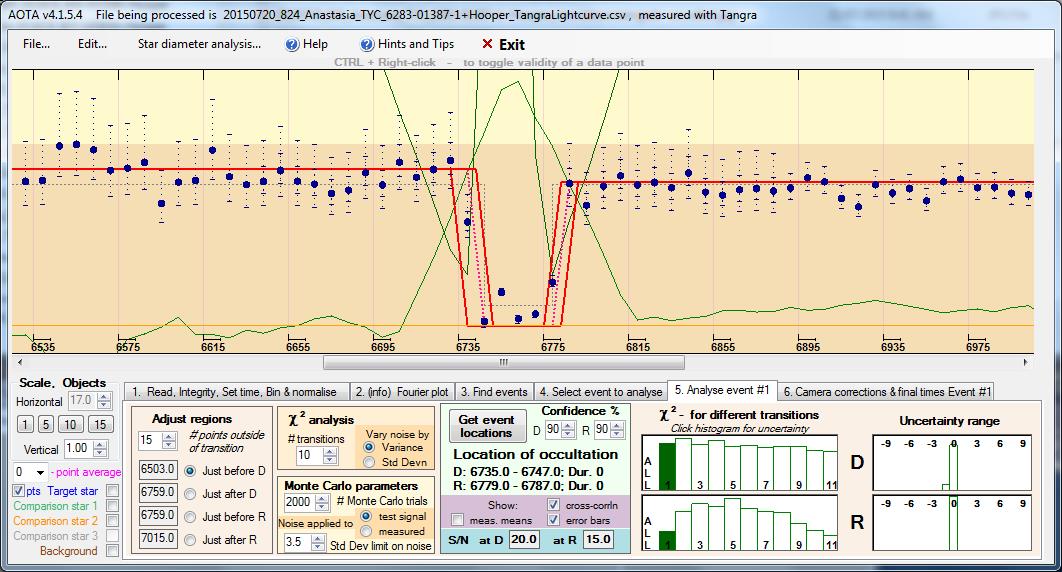Screen dimensions: 1062x572
Task: Click the Monte Carlo trials value 2000
Action: point(299,502)
